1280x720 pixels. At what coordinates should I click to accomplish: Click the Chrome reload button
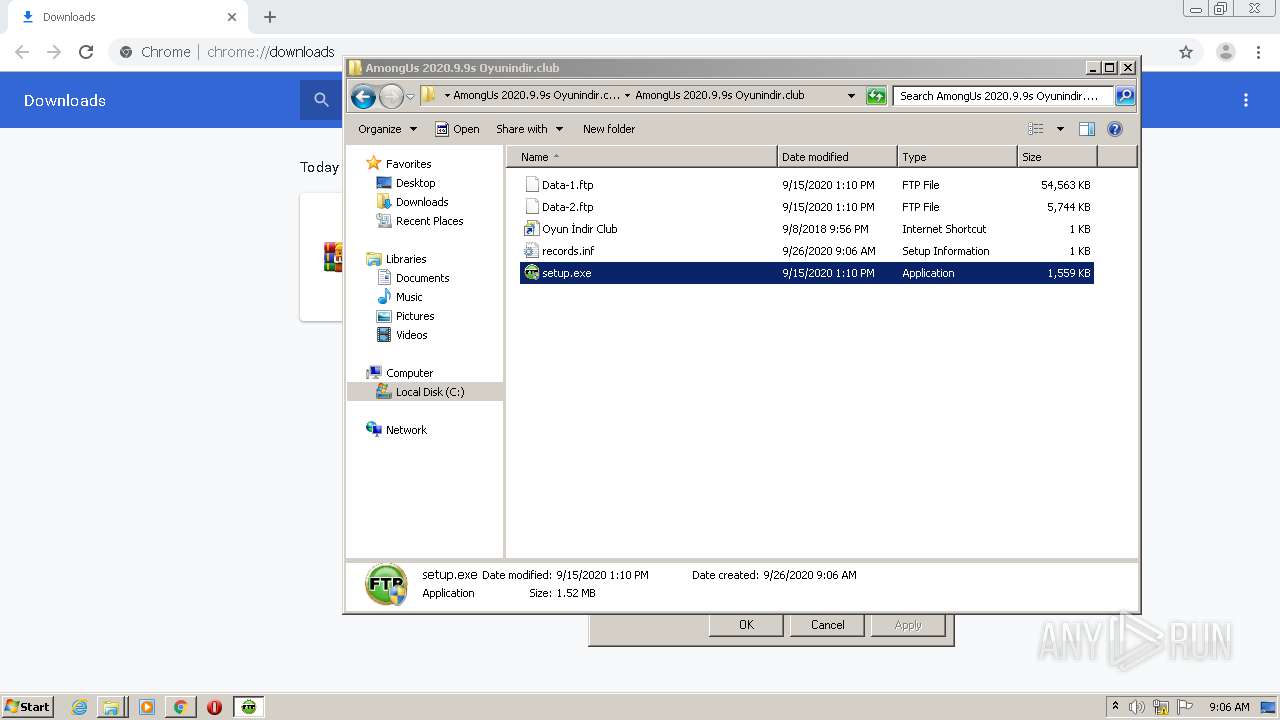(86, 52)
